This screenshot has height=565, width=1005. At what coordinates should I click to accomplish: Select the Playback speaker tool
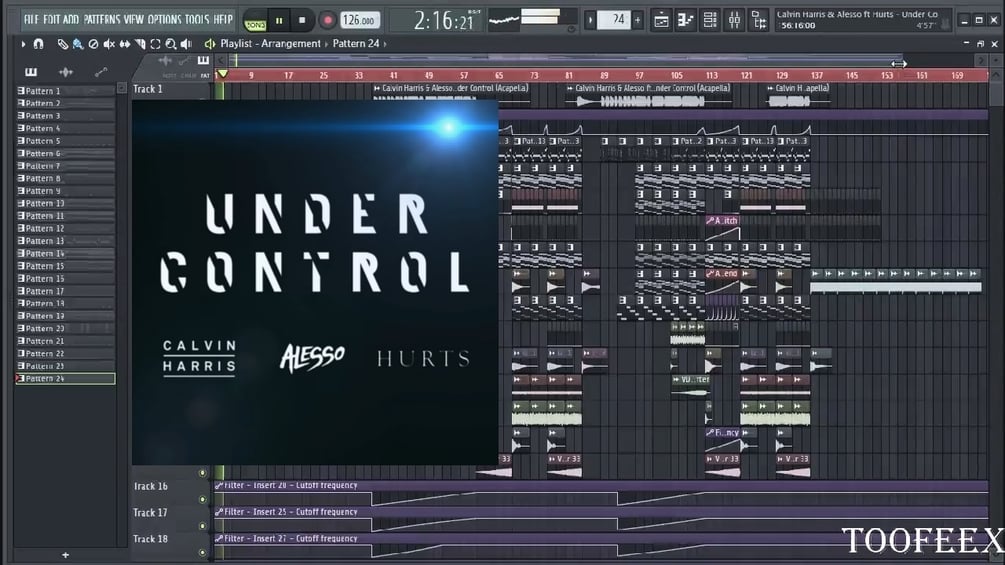(x=186, y=44)
